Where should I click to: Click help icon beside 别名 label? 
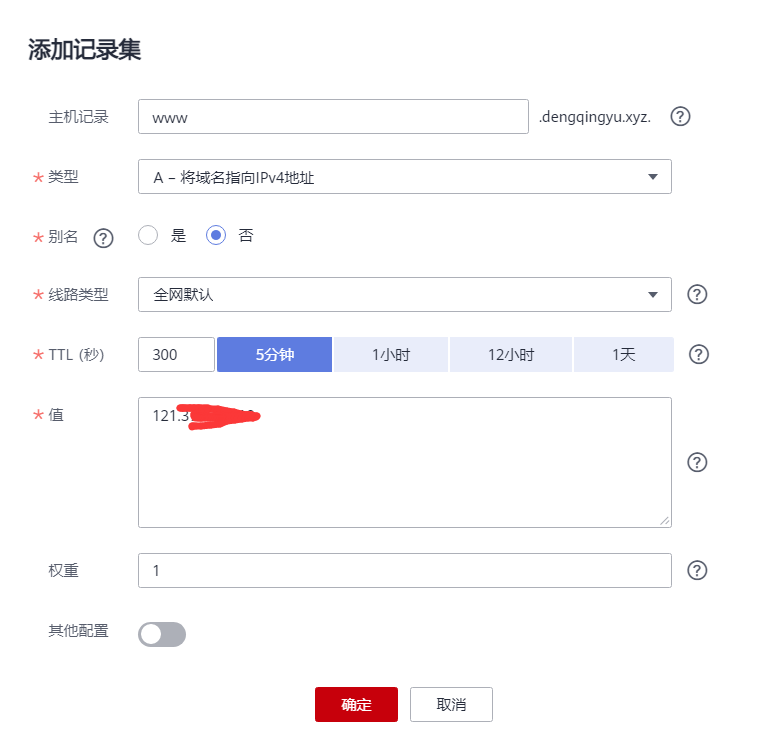click(x=103, y=238)
